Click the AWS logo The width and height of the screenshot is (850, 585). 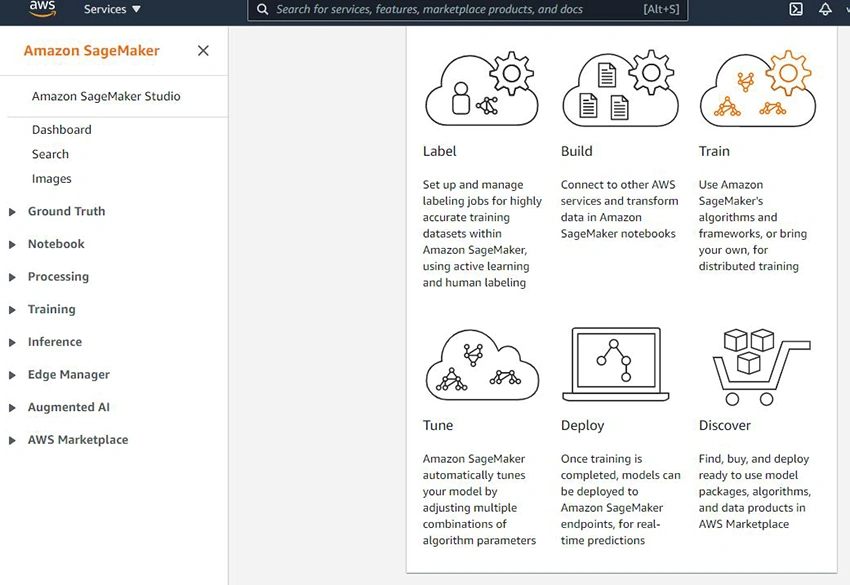tap(42, 9)
